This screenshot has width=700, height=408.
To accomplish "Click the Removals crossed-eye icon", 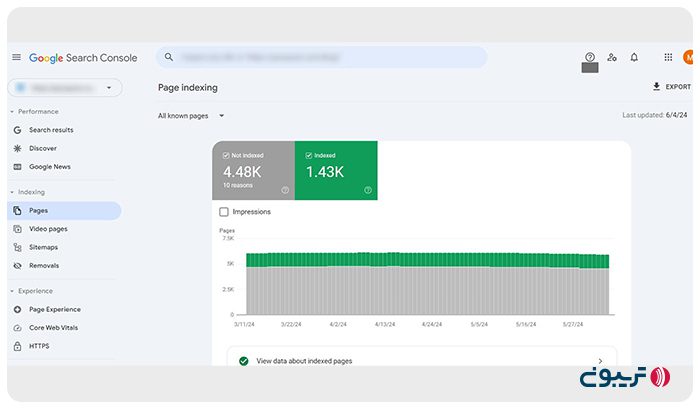I will [17, 266].
